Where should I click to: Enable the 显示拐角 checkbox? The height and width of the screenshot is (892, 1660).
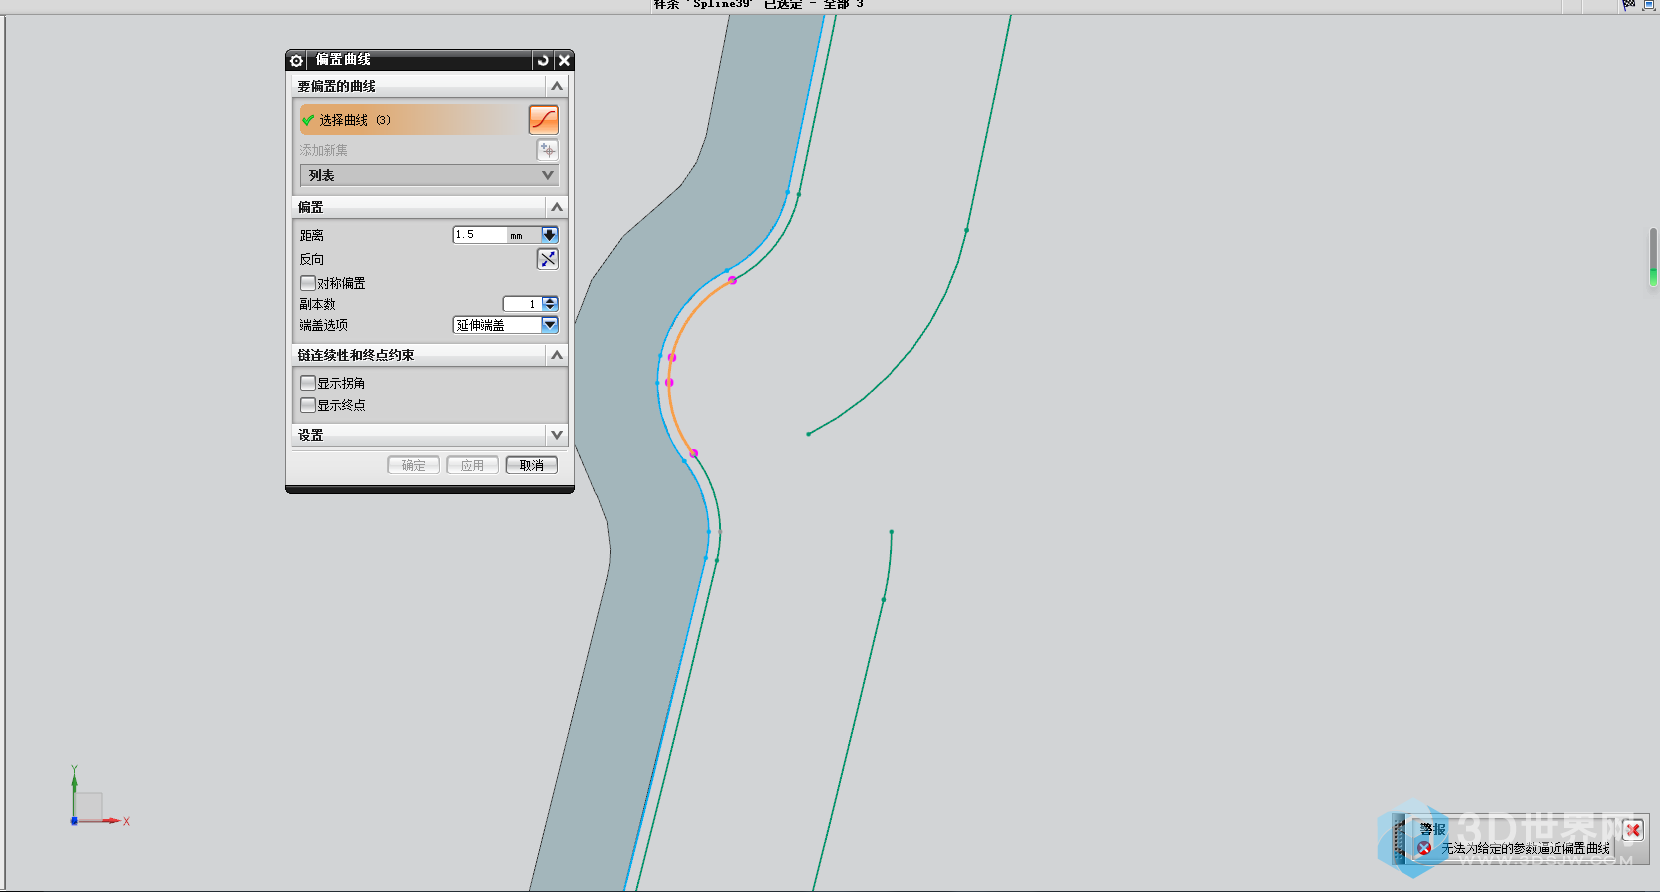pyautogui.click(x=308, y=383)
